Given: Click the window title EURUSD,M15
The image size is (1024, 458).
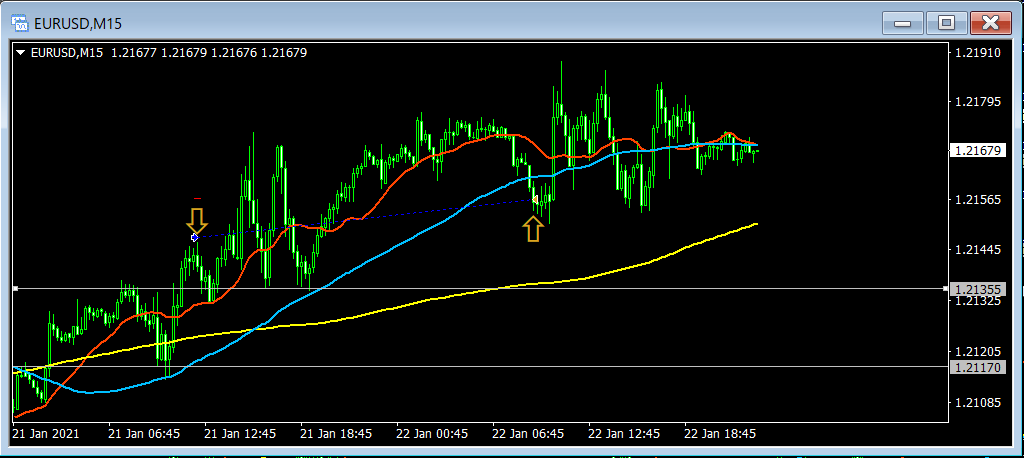Looking at the screenshot, I should click(77, 25).
